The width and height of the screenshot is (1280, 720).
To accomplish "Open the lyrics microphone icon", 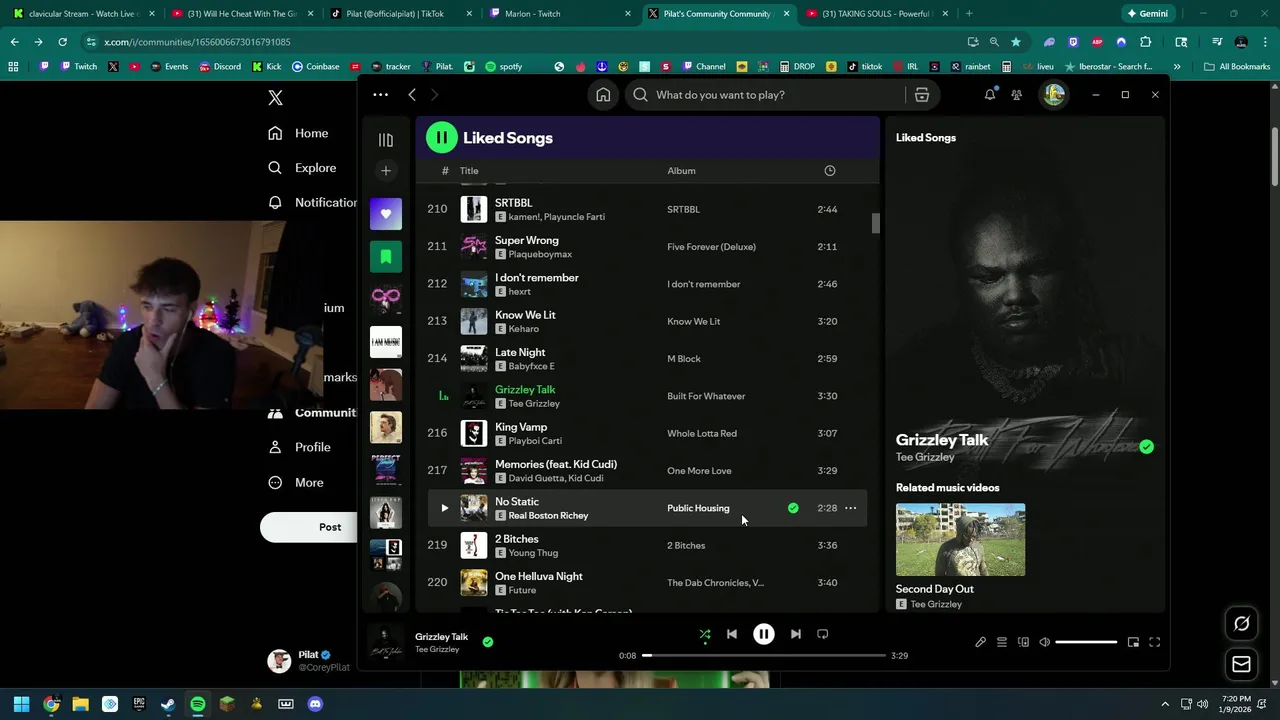I will [980, 642].
